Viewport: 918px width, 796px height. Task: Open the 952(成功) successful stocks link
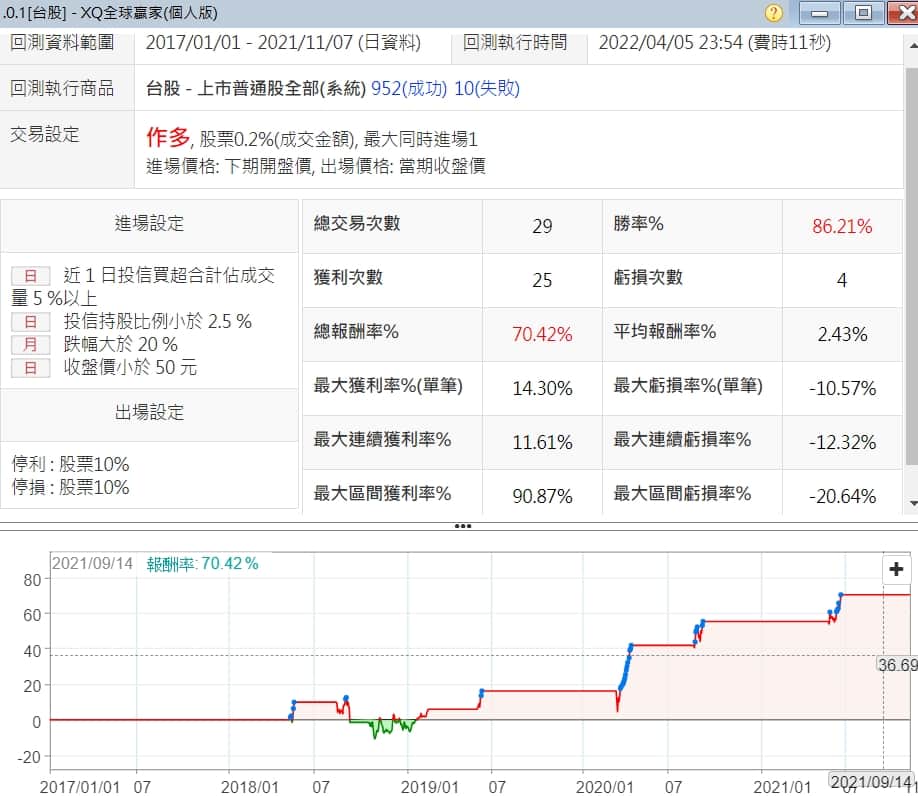pyautogui.click(x=403, y=88)
